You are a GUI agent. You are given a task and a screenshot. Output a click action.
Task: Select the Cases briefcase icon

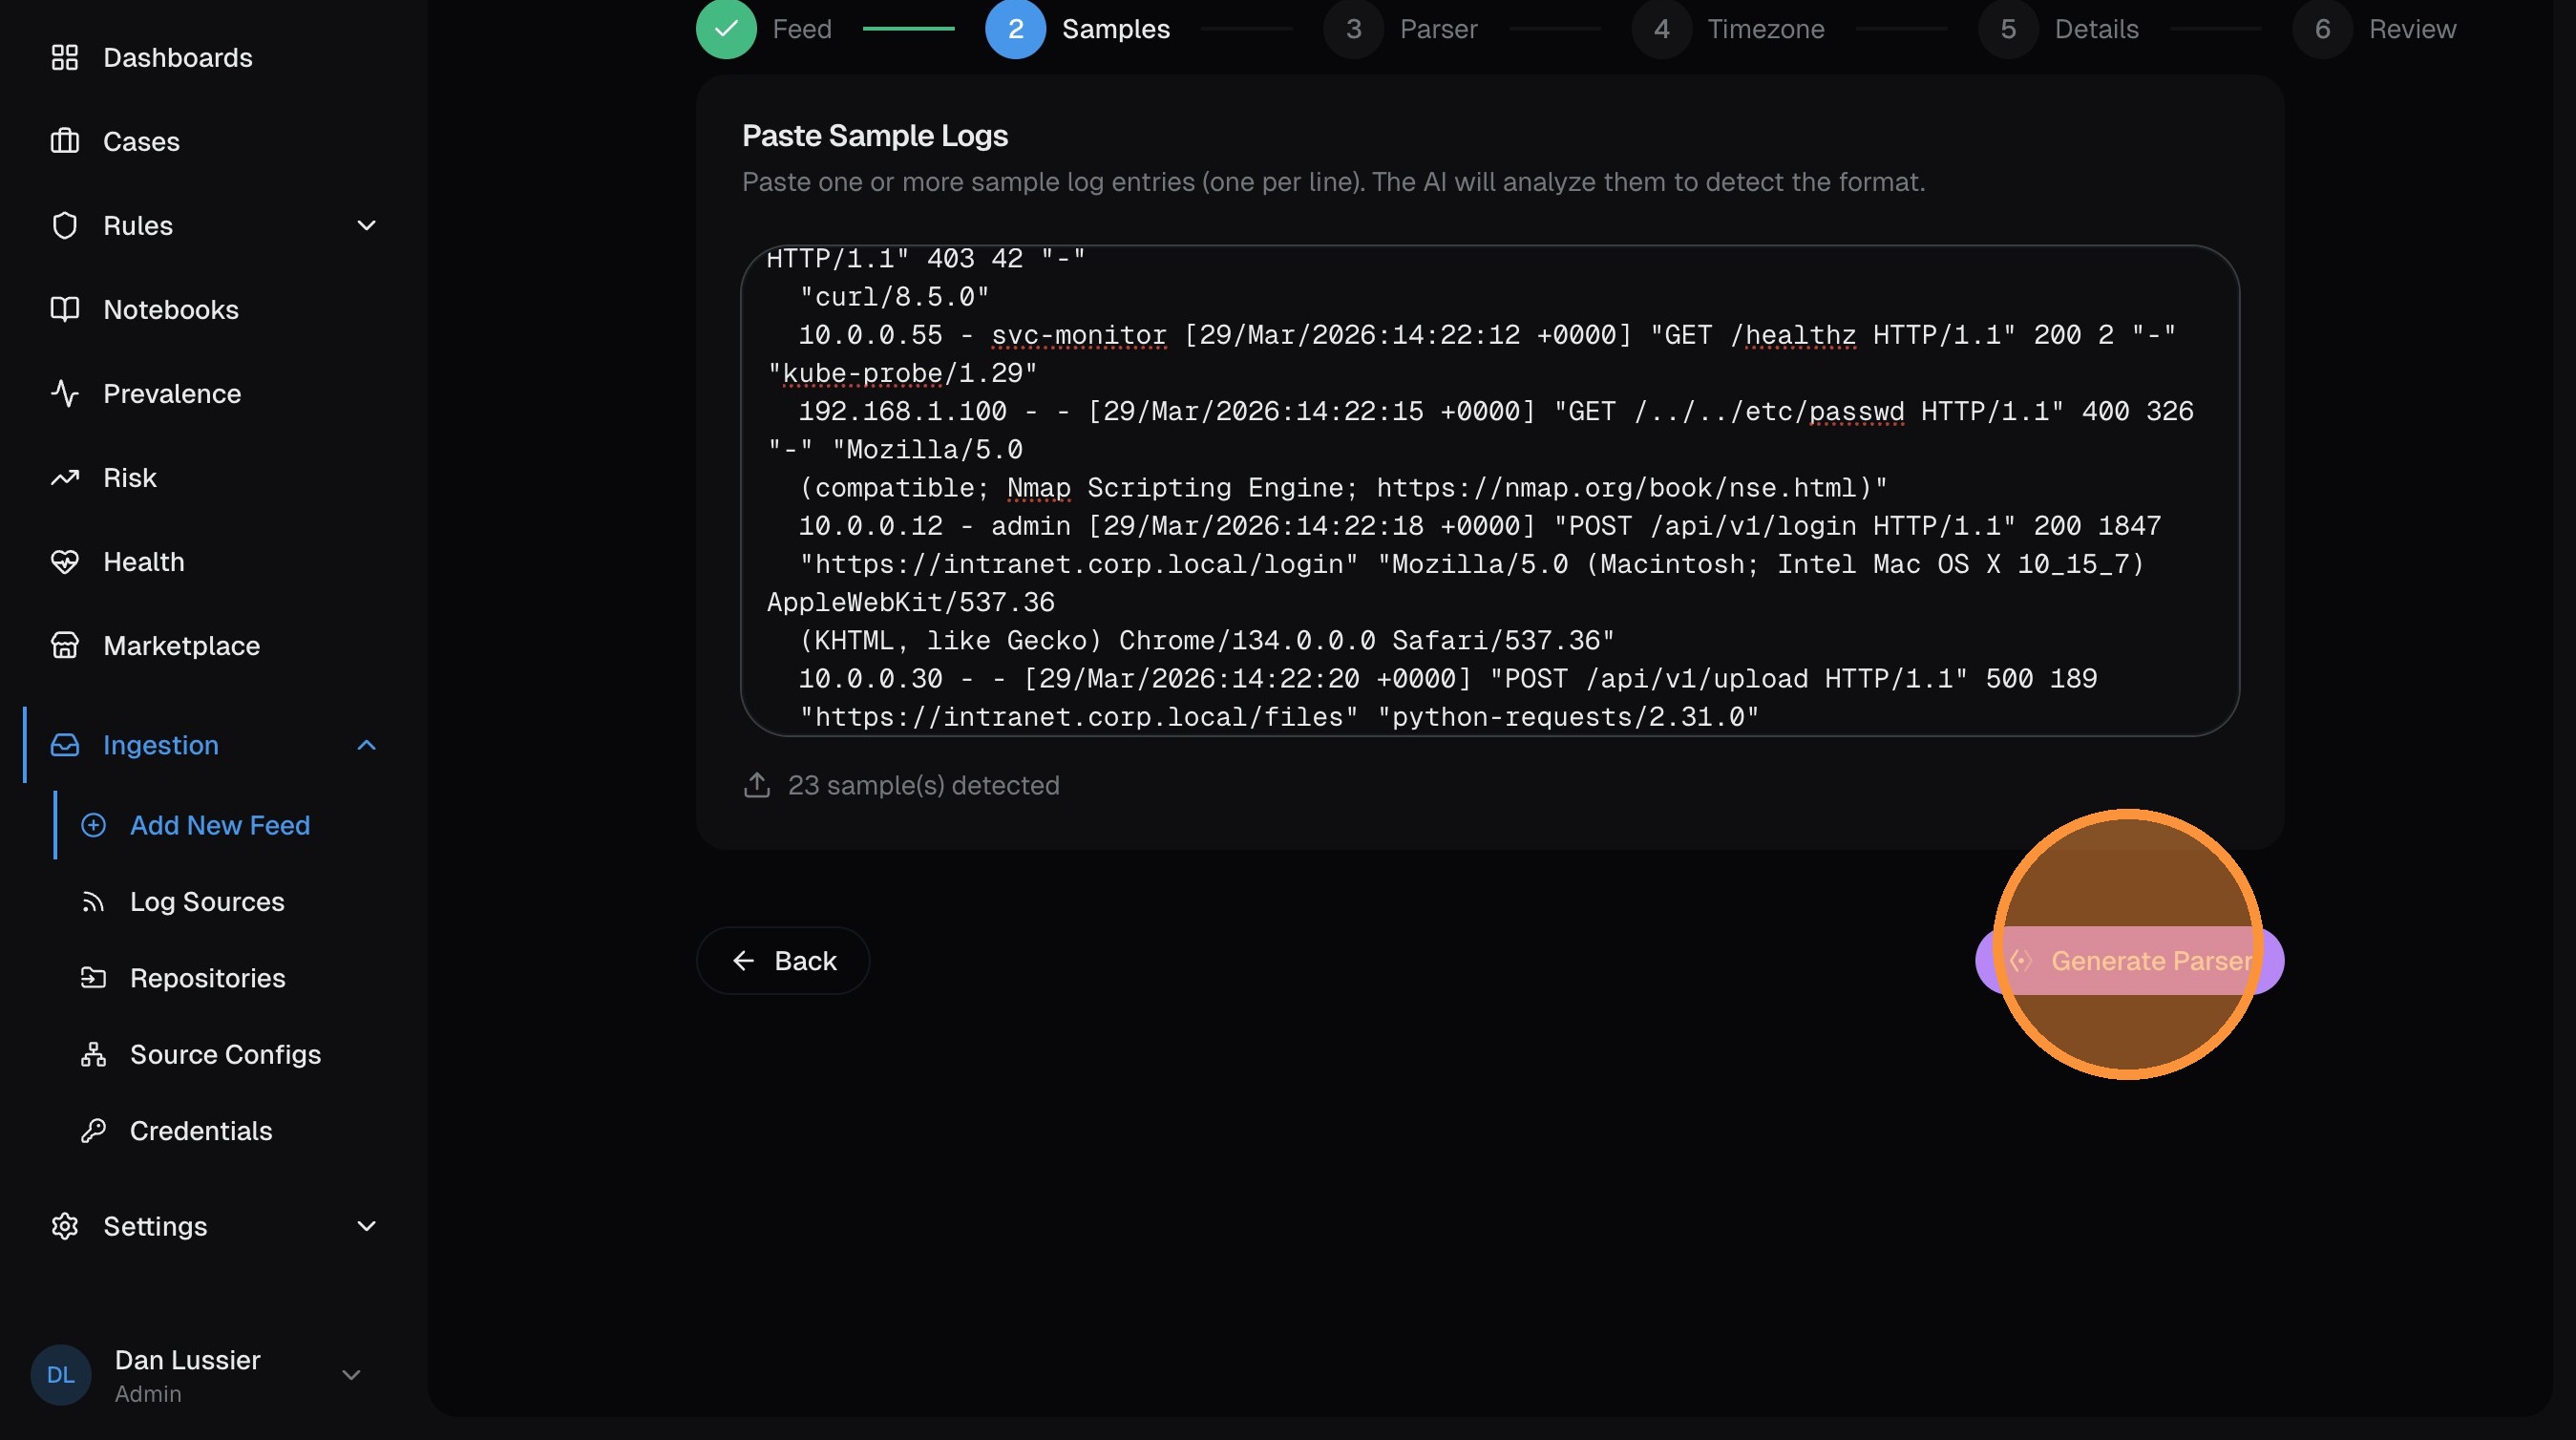tap(65, 141)
